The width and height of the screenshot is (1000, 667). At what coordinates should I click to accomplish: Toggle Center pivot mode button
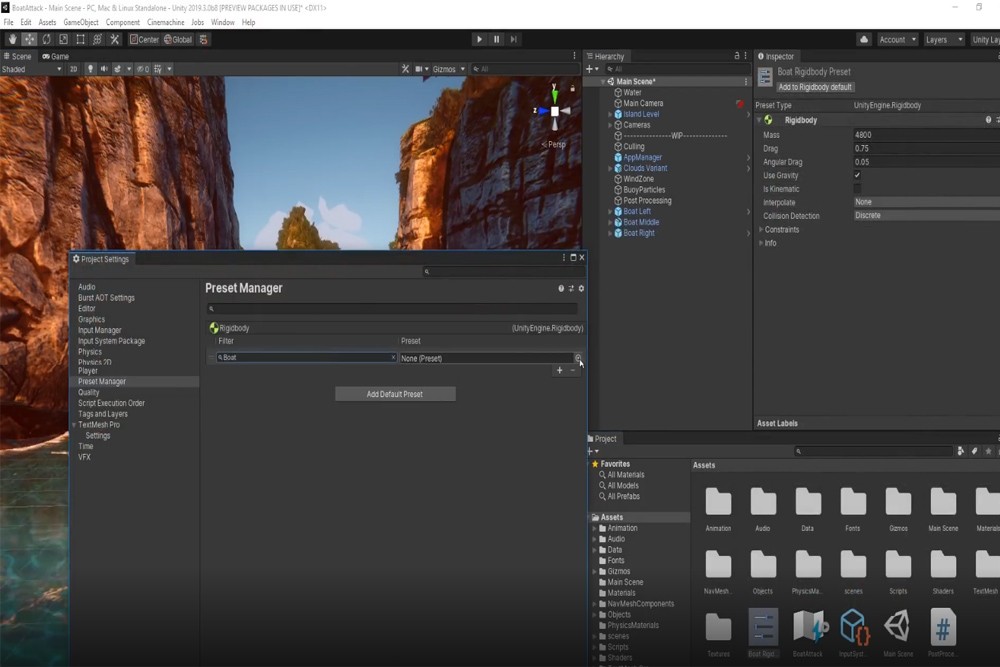[x=145, y=40]
